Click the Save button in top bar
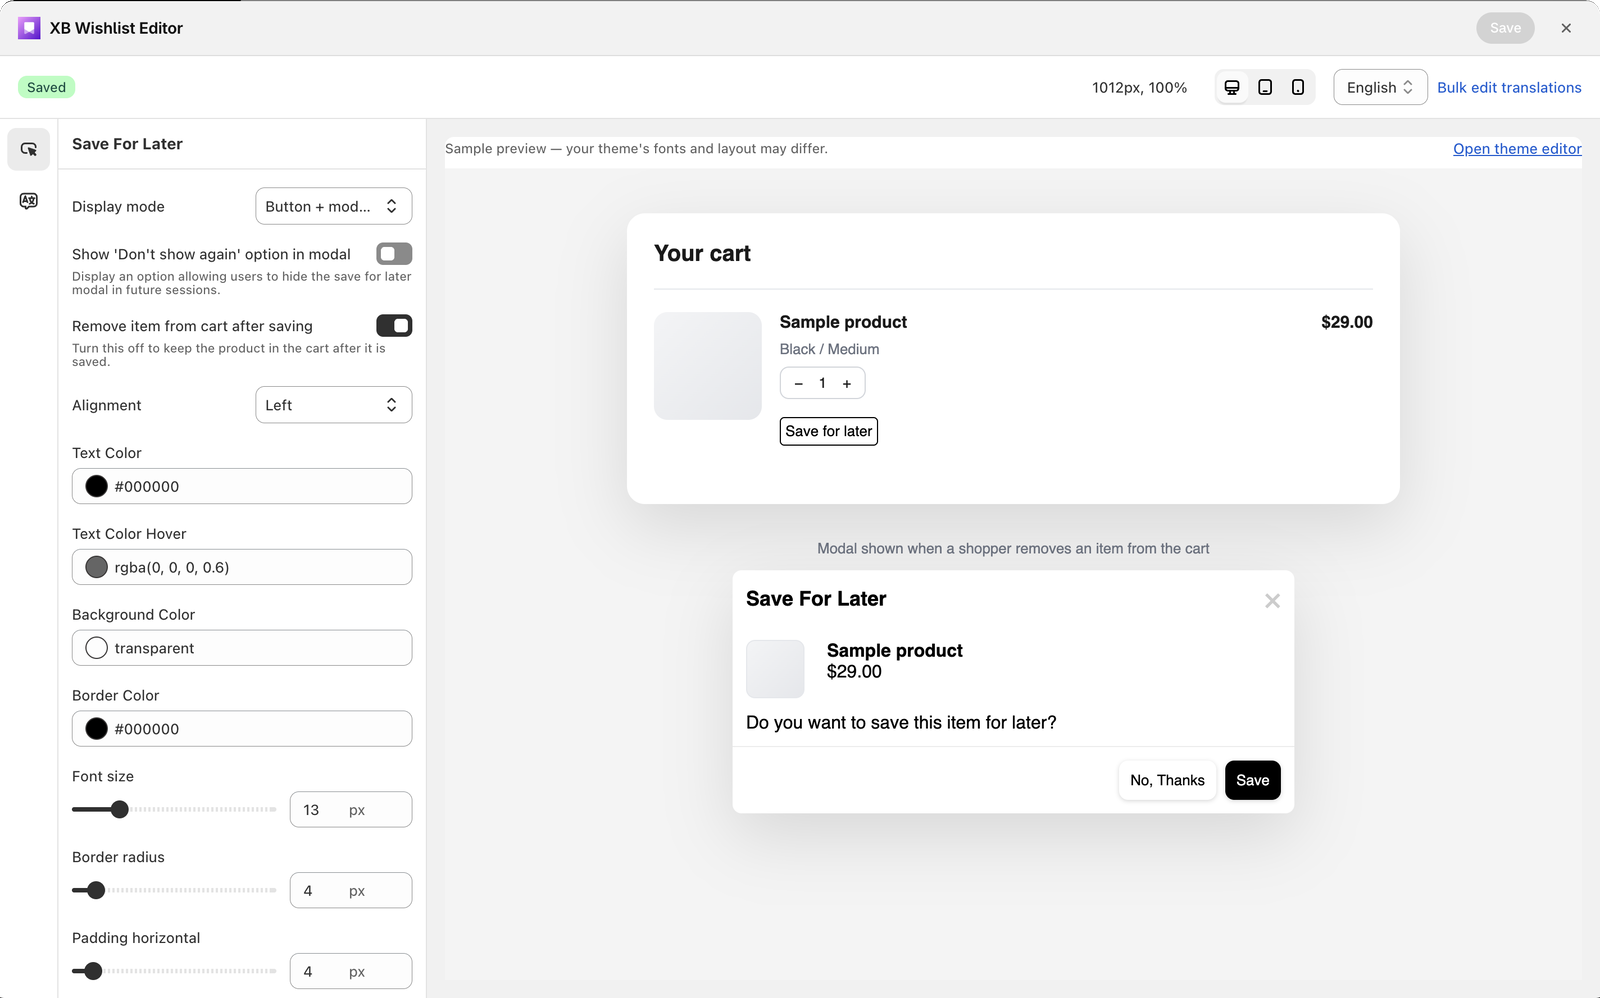 1505,28
